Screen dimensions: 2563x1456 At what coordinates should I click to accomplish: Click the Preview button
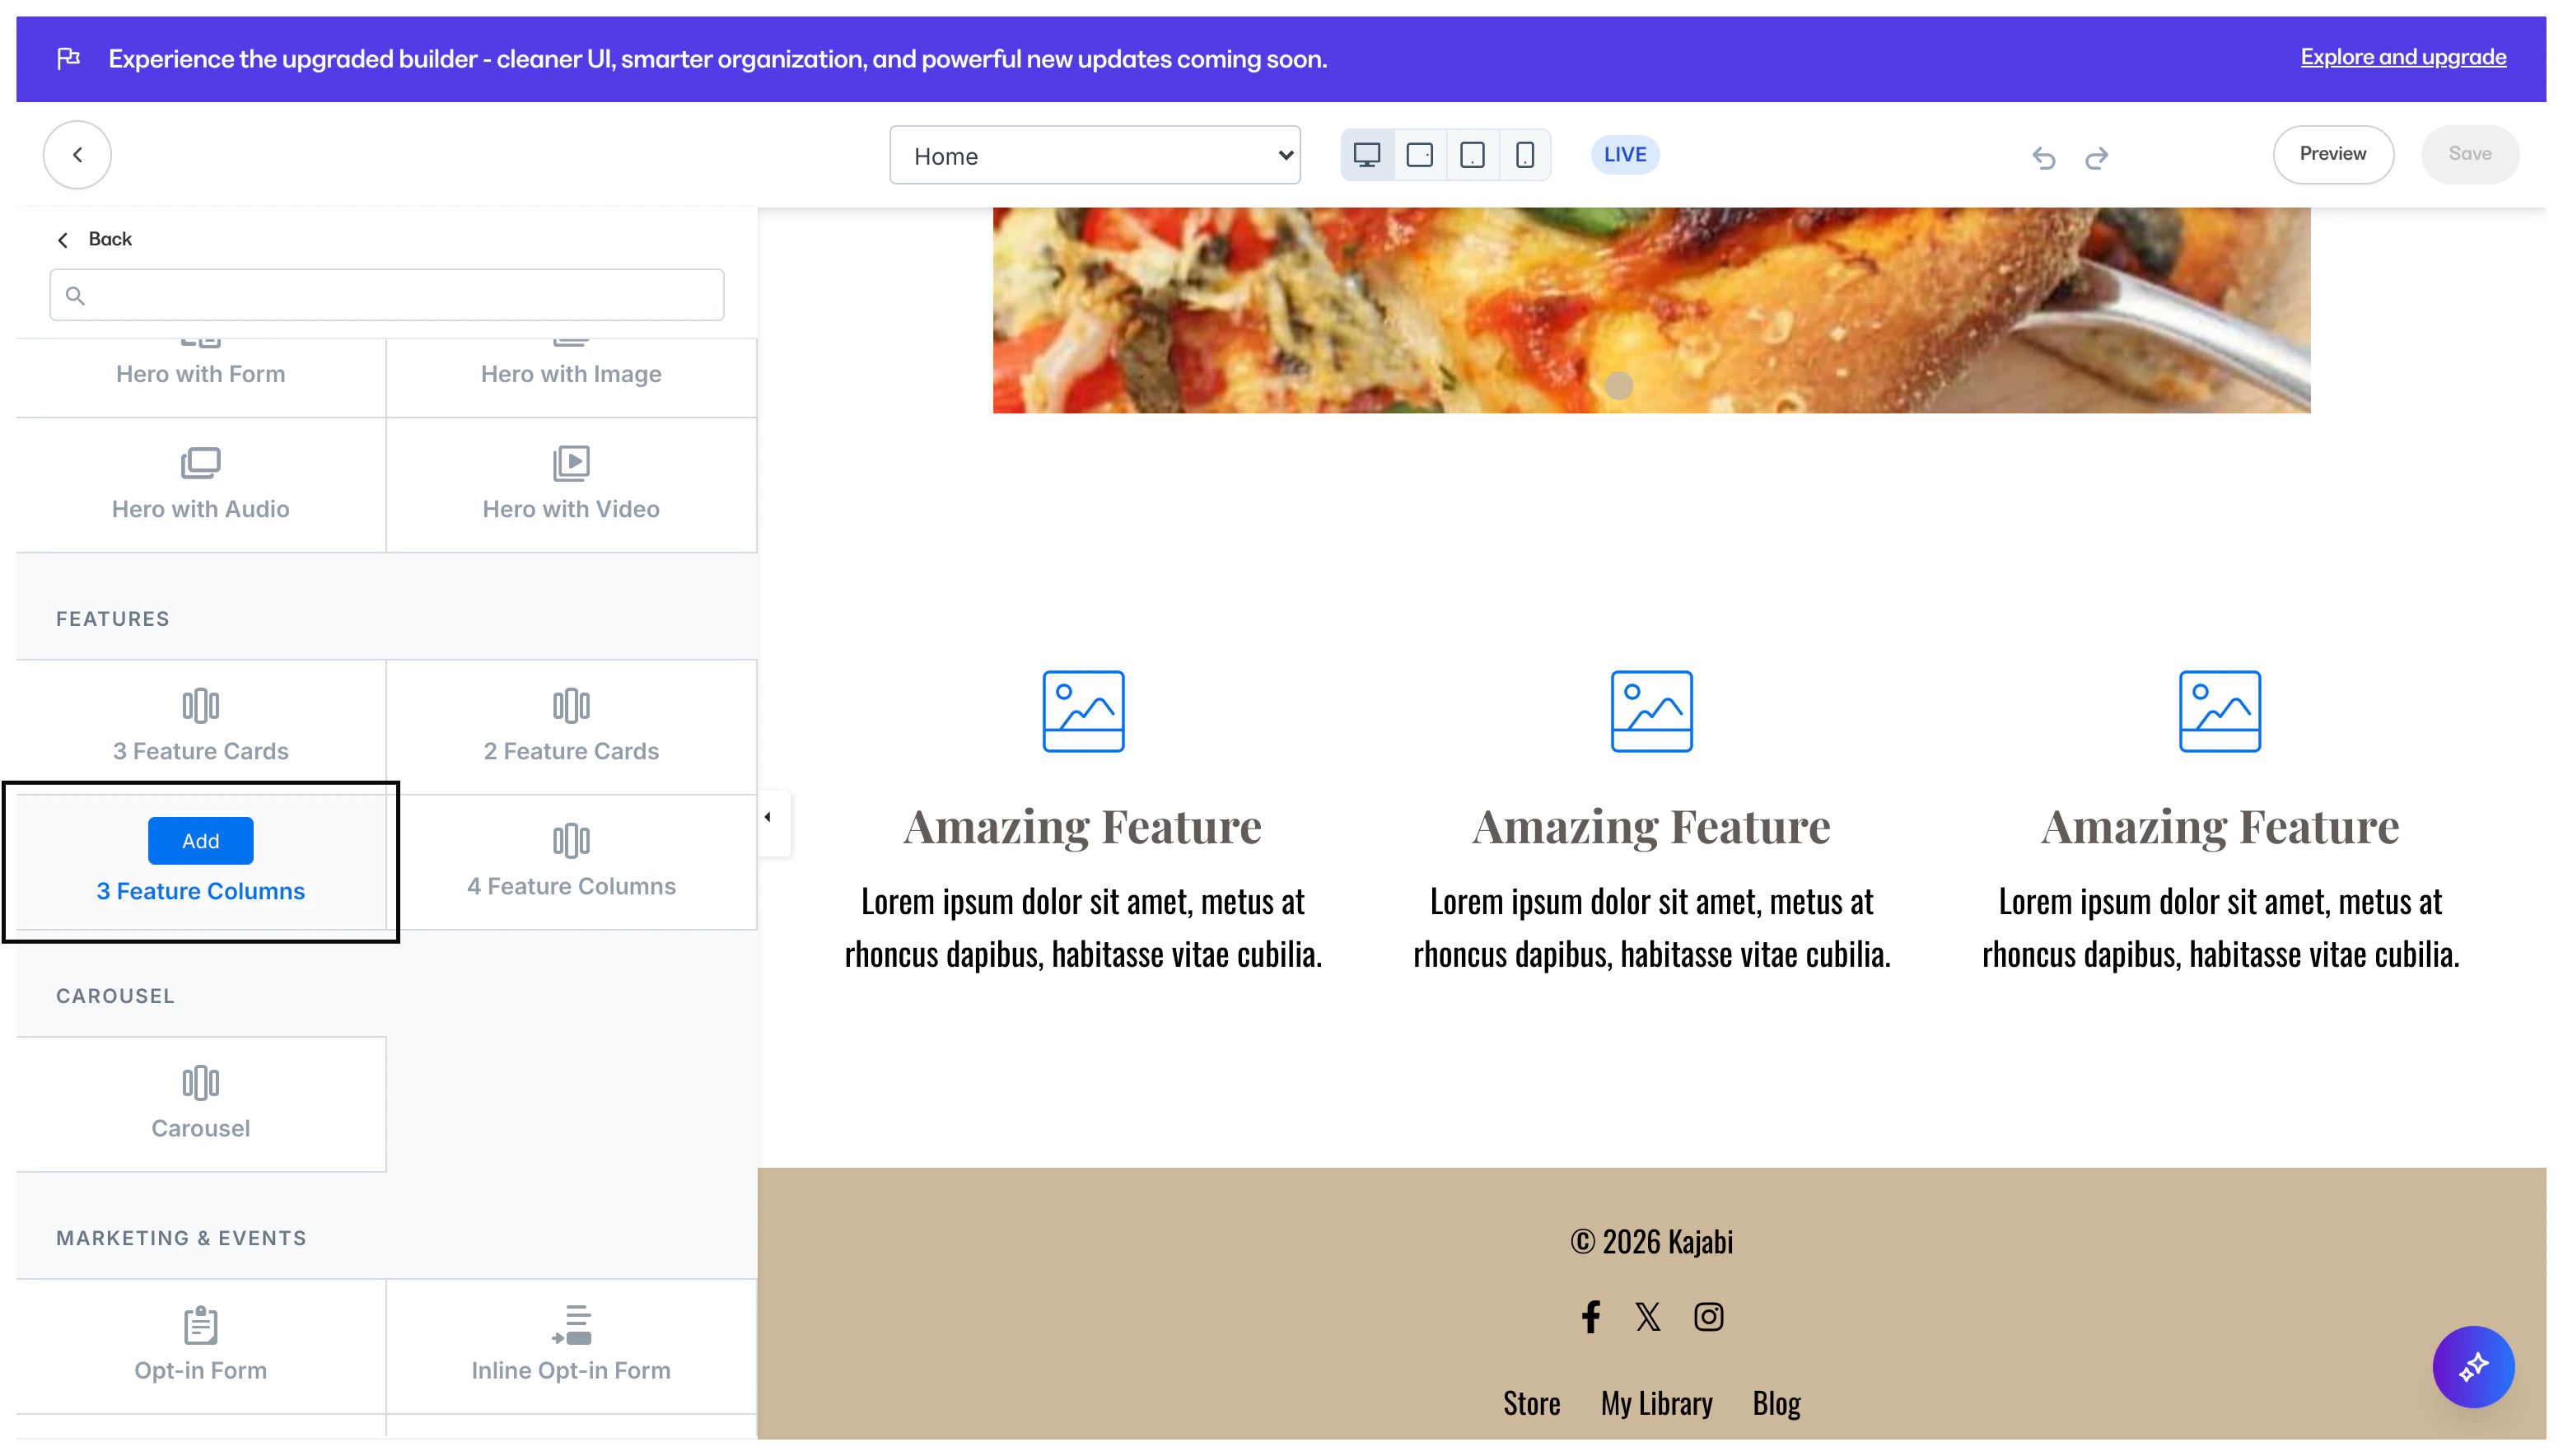point(2332,154)
